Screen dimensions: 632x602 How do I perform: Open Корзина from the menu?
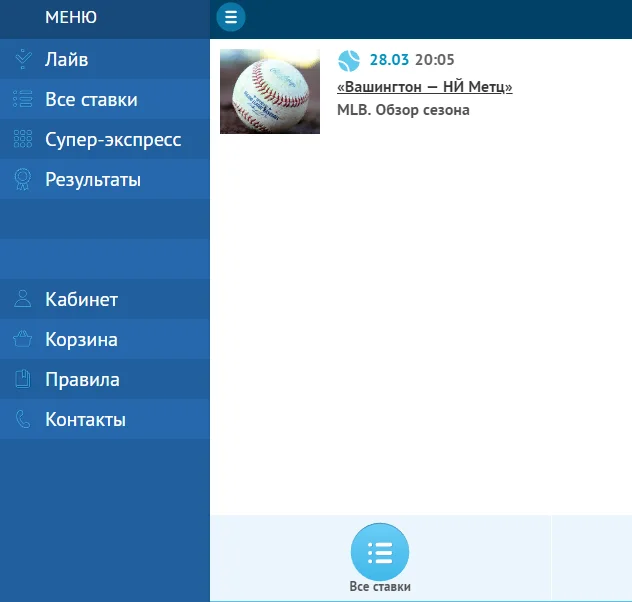[x=105, y=339]
